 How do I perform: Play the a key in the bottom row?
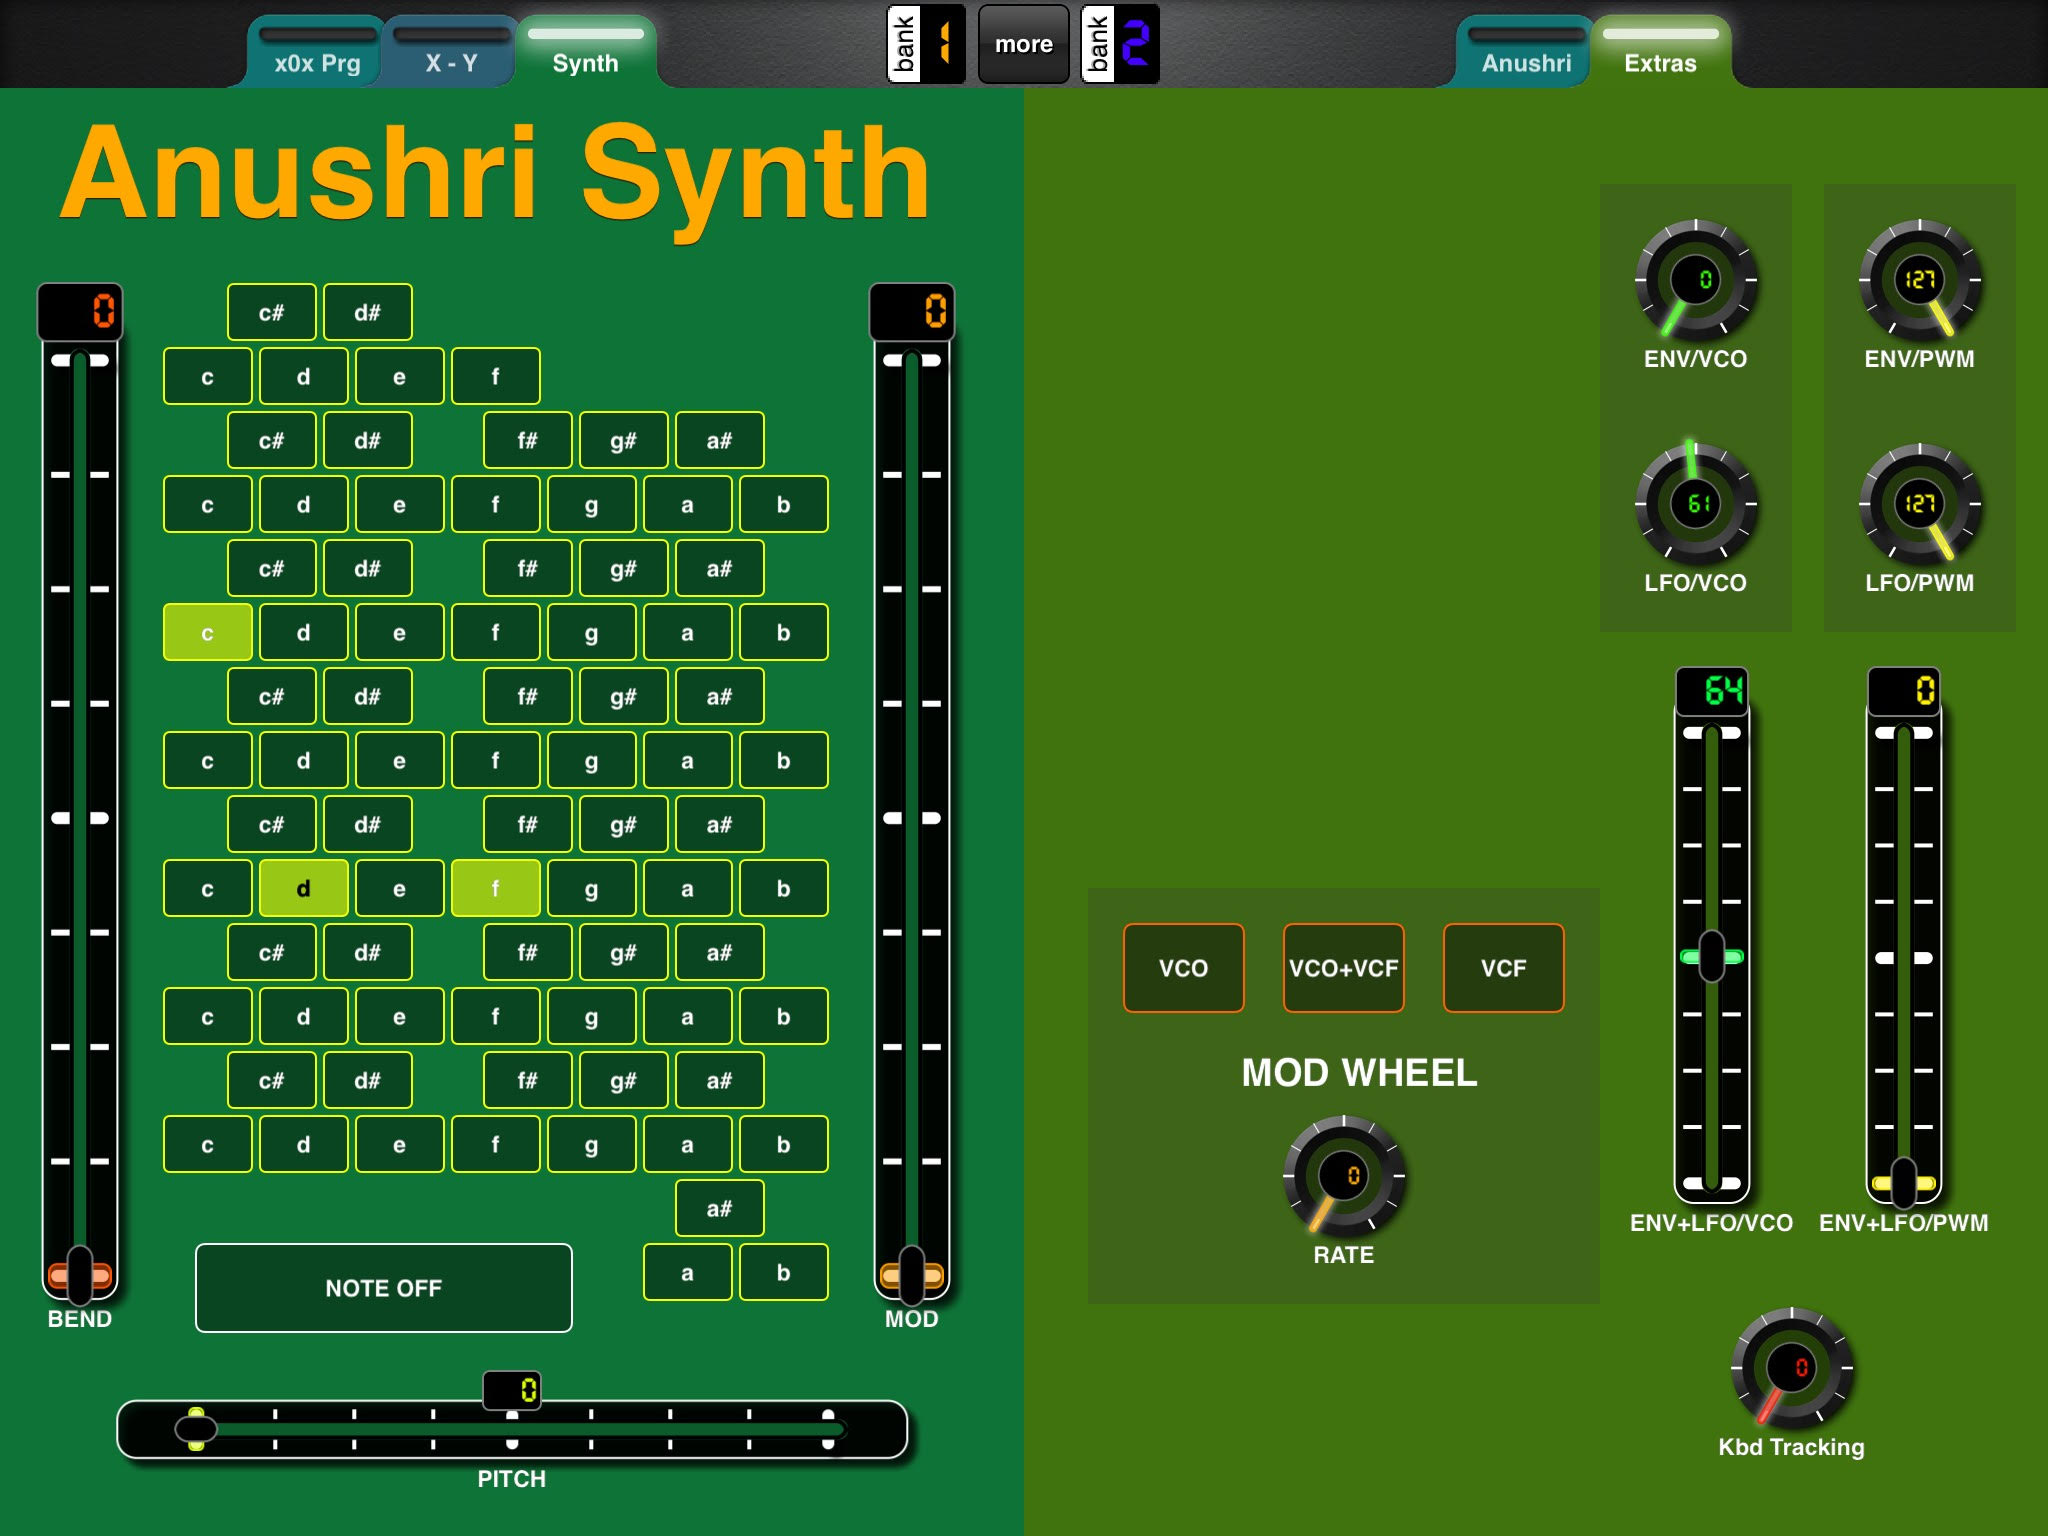[x=688, y=1272]
